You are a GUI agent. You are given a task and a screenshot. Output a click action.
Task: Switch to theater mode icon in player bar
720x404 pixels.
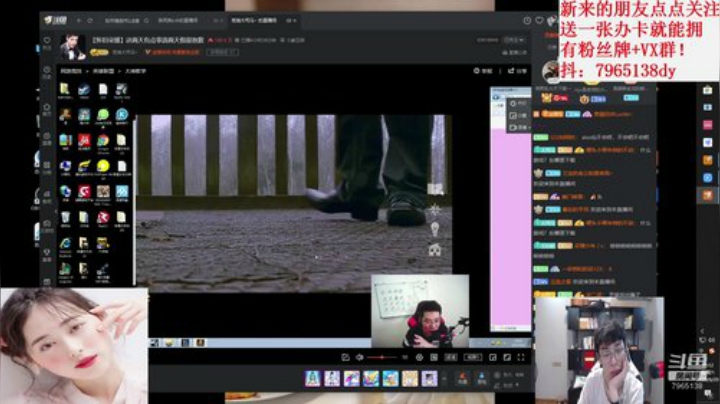pyautogui.click(x=507, y=357)
